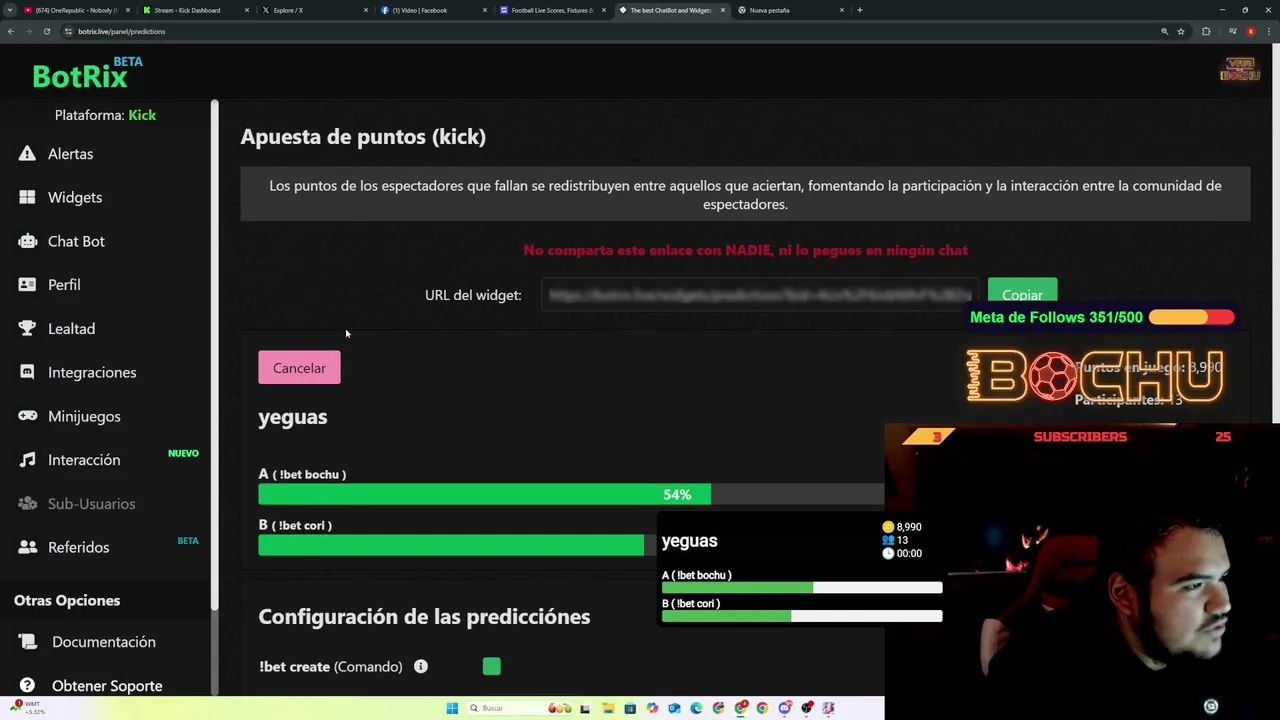Click the user avatar at top right
This screenshot has height=720, width=1280.
1240,69
